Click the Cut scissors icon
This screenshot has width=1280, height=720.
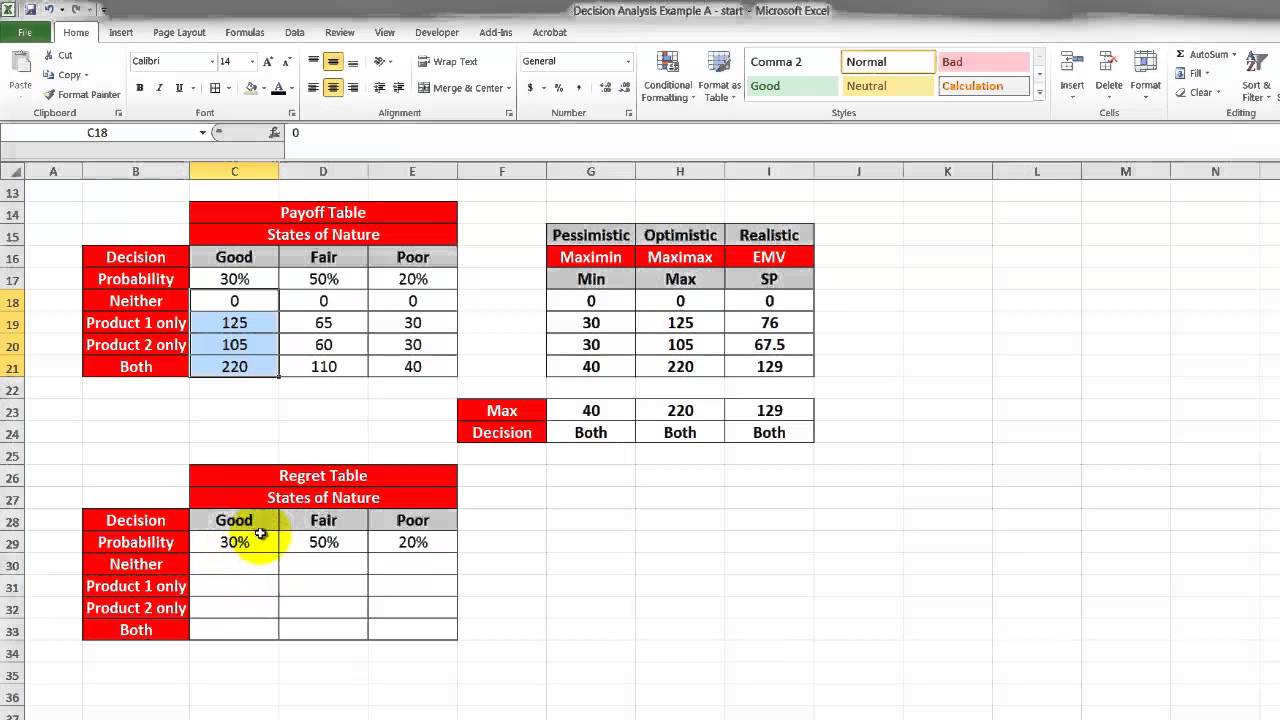[x=50, y=56]
